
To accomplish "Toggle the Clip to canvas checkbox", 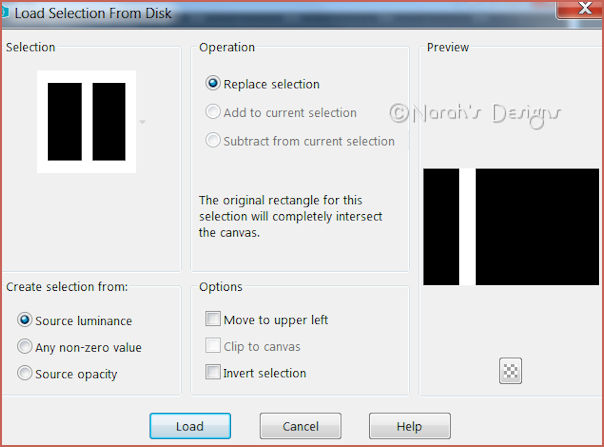I will pyautogui.click(x=212, y=347).
